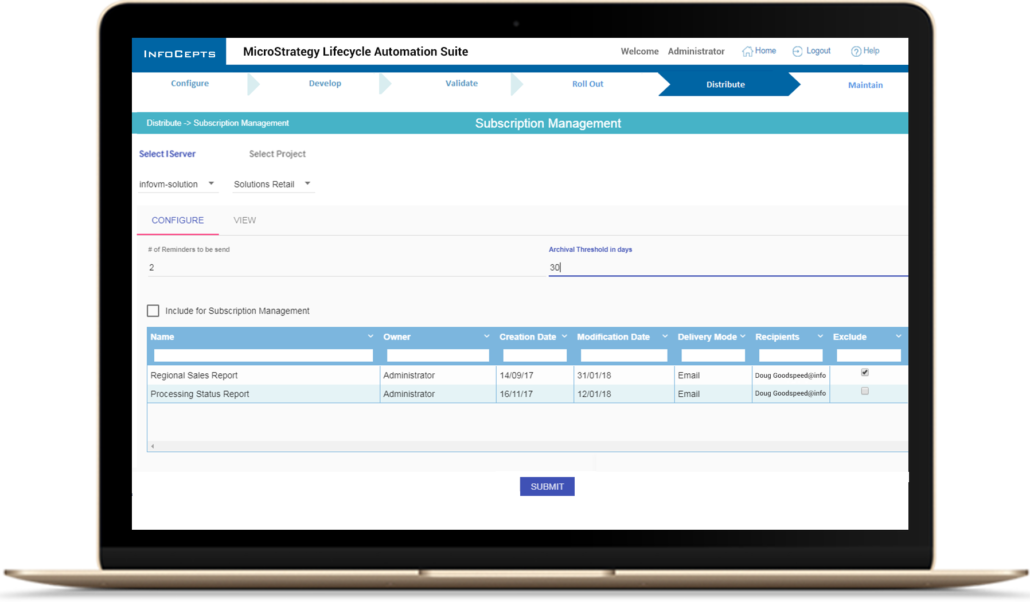Enable Include for Subscription Management checkbox
Viewport: 1030px width, 602px height.
tap(153, 311)
